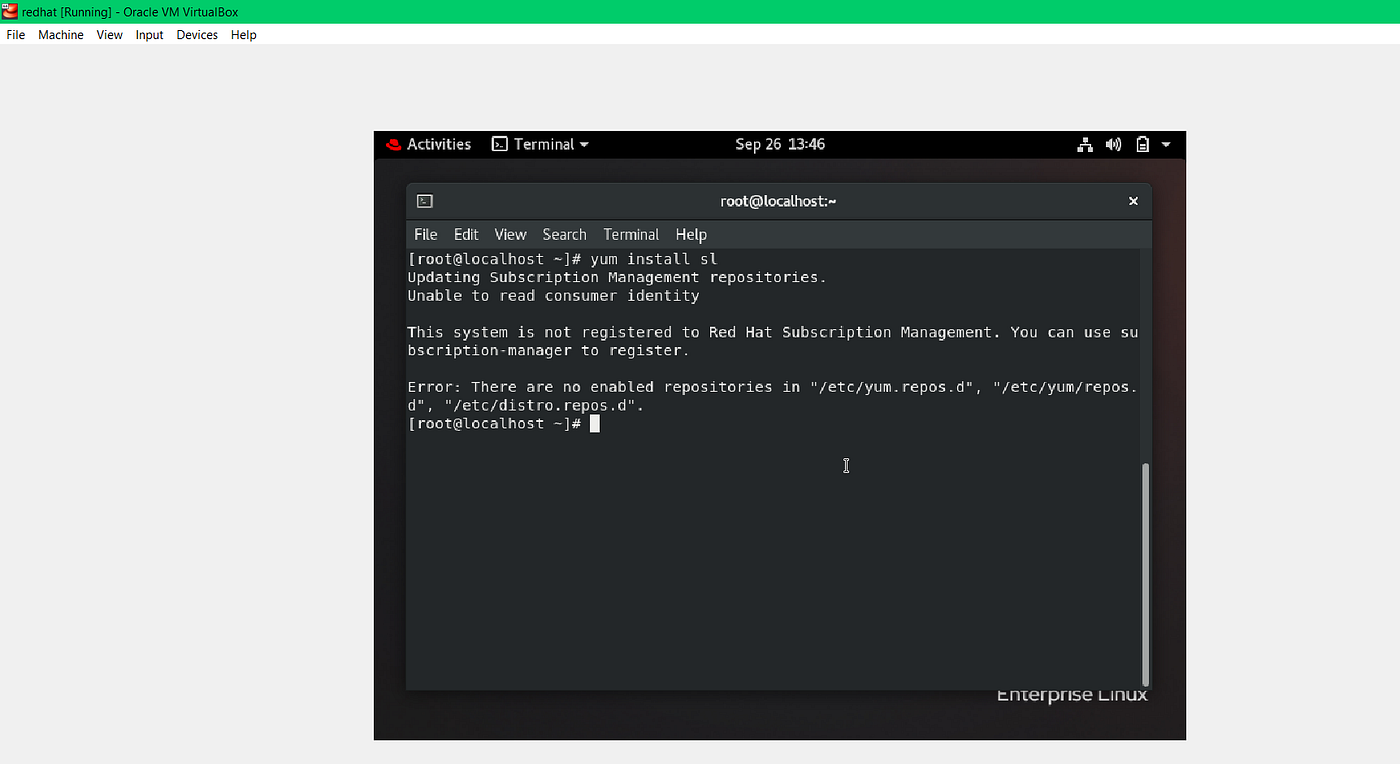Open the Devices menu in VirtualBox
Screen dimensions: 1400x764
pyautogui.click(x=197, y=34)
